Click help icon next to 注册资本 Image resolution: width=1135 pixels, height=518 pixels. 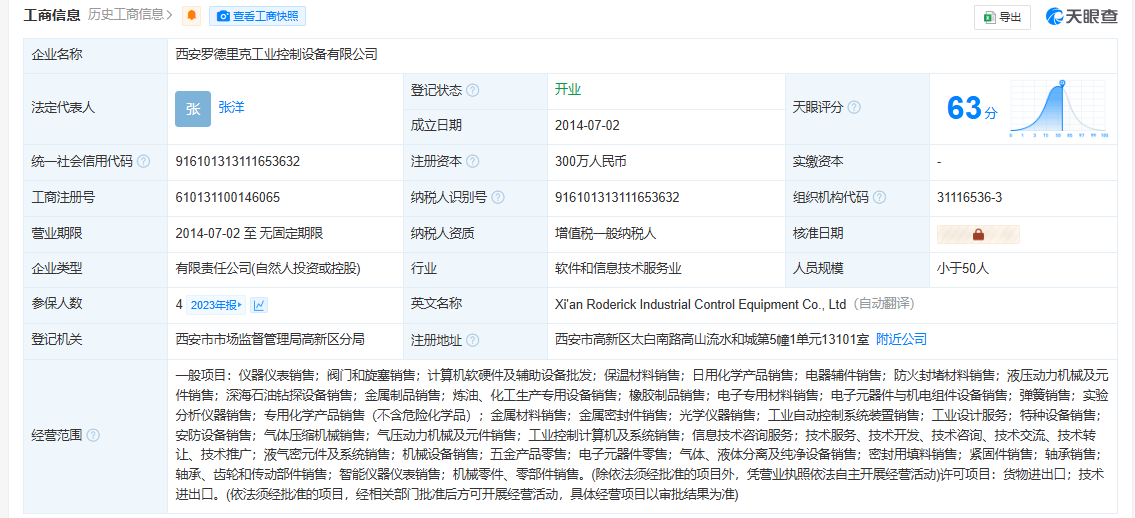(x=473, y=161)
